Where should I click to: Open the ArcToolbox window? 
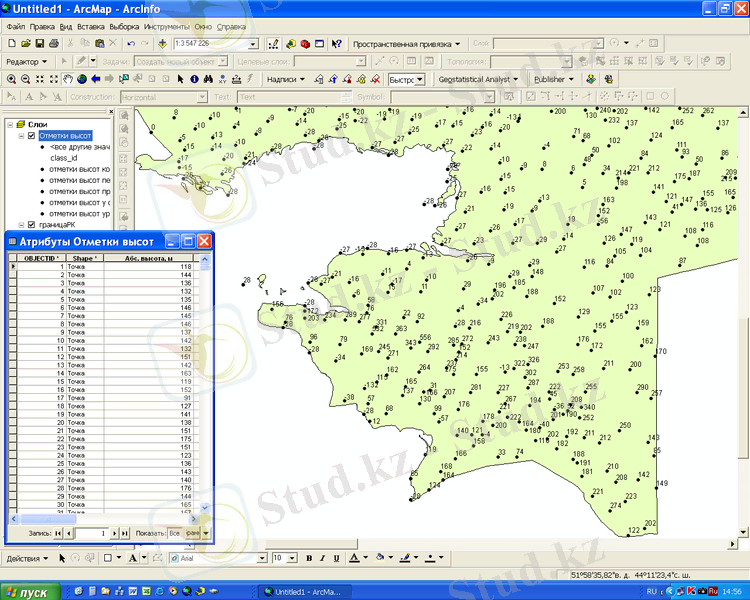(x=305, y=44)
